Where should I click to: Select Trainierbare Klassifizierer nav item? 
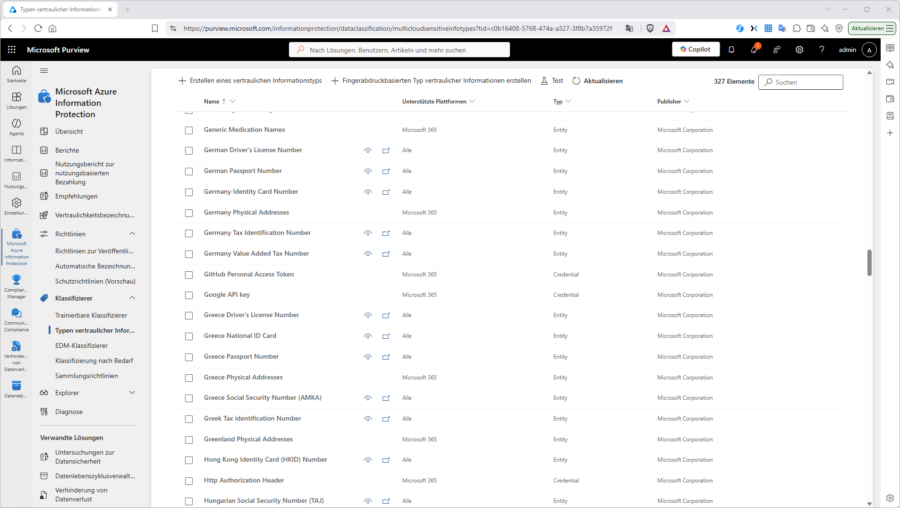91,315
